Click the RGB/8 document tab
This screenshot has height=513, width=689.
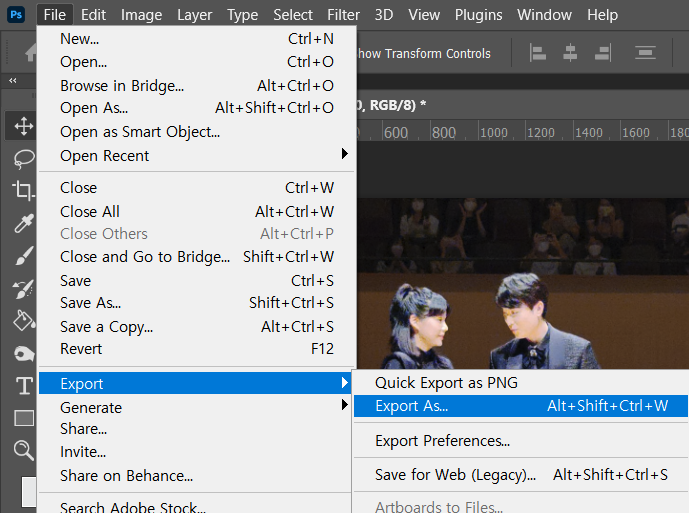click(391, 105)
